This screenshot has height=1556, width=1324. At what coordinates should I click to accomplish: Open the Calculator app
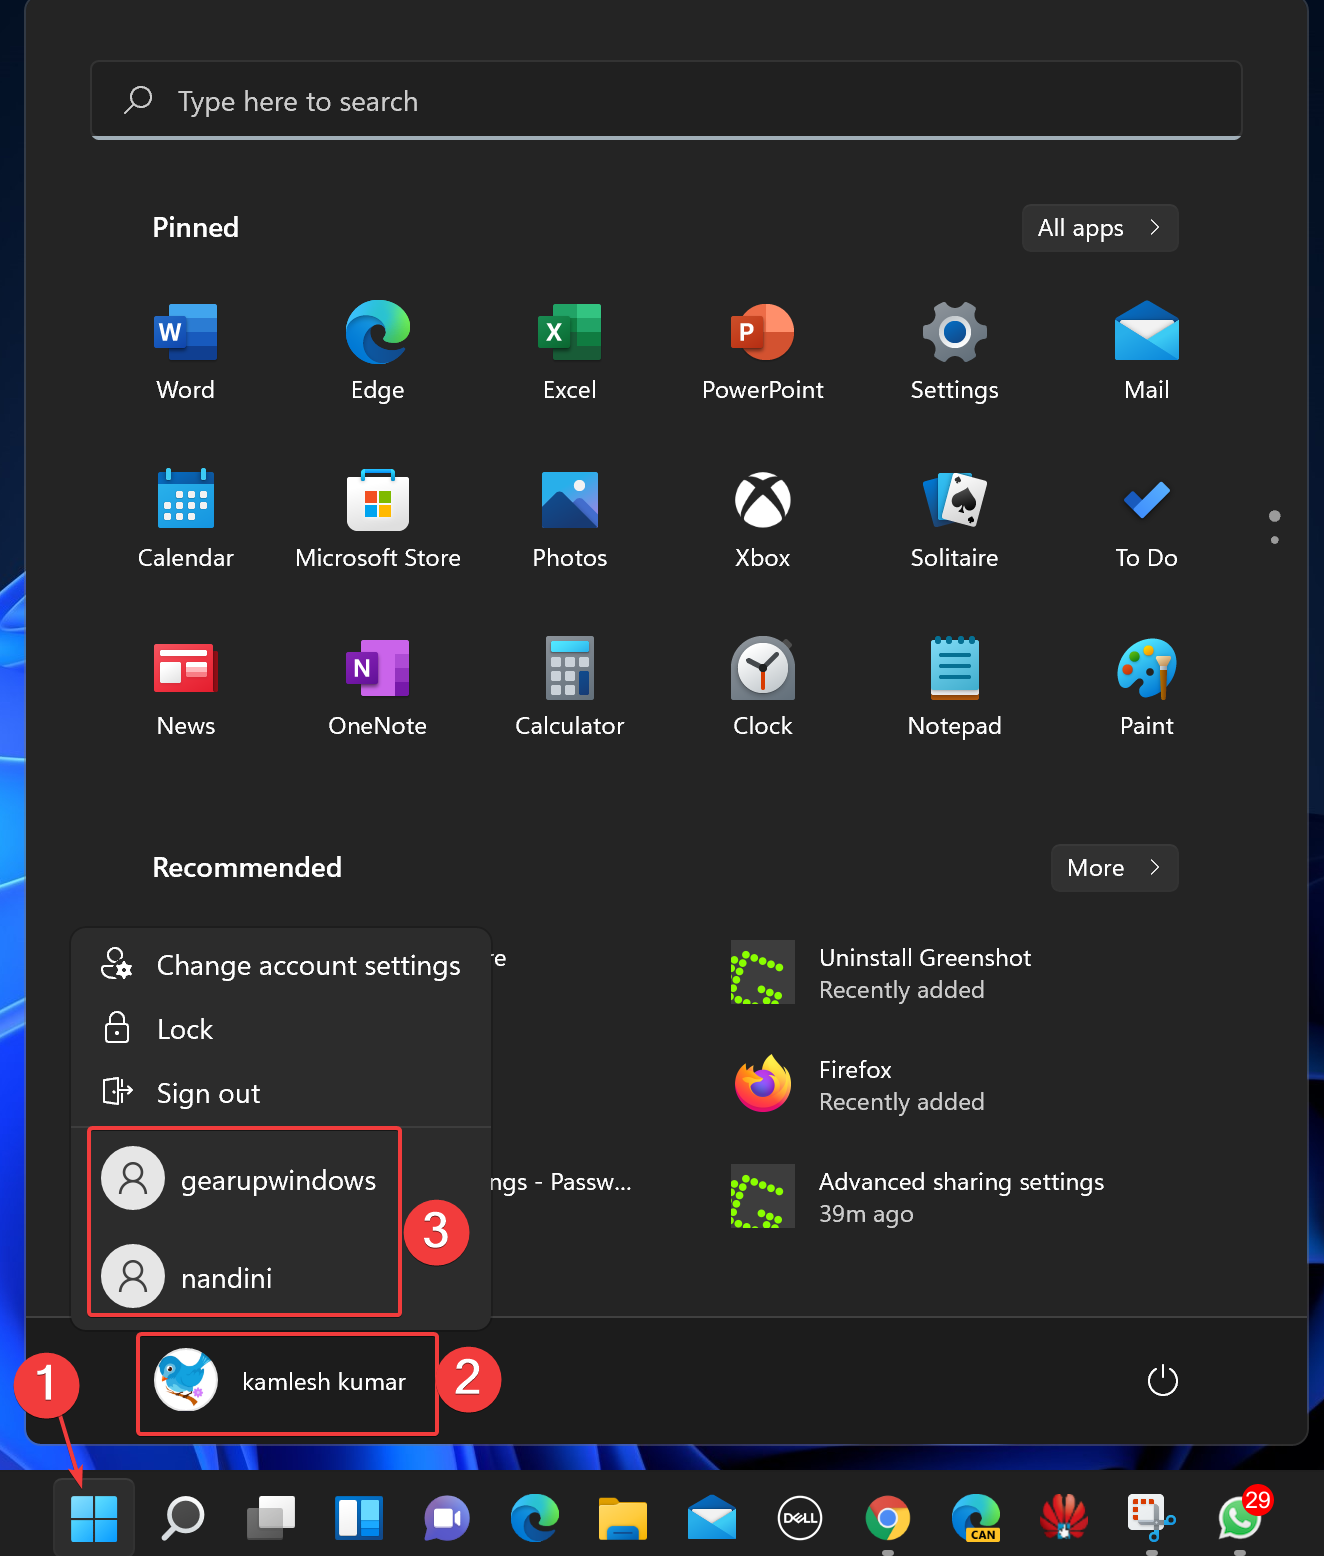click(570, 688)
